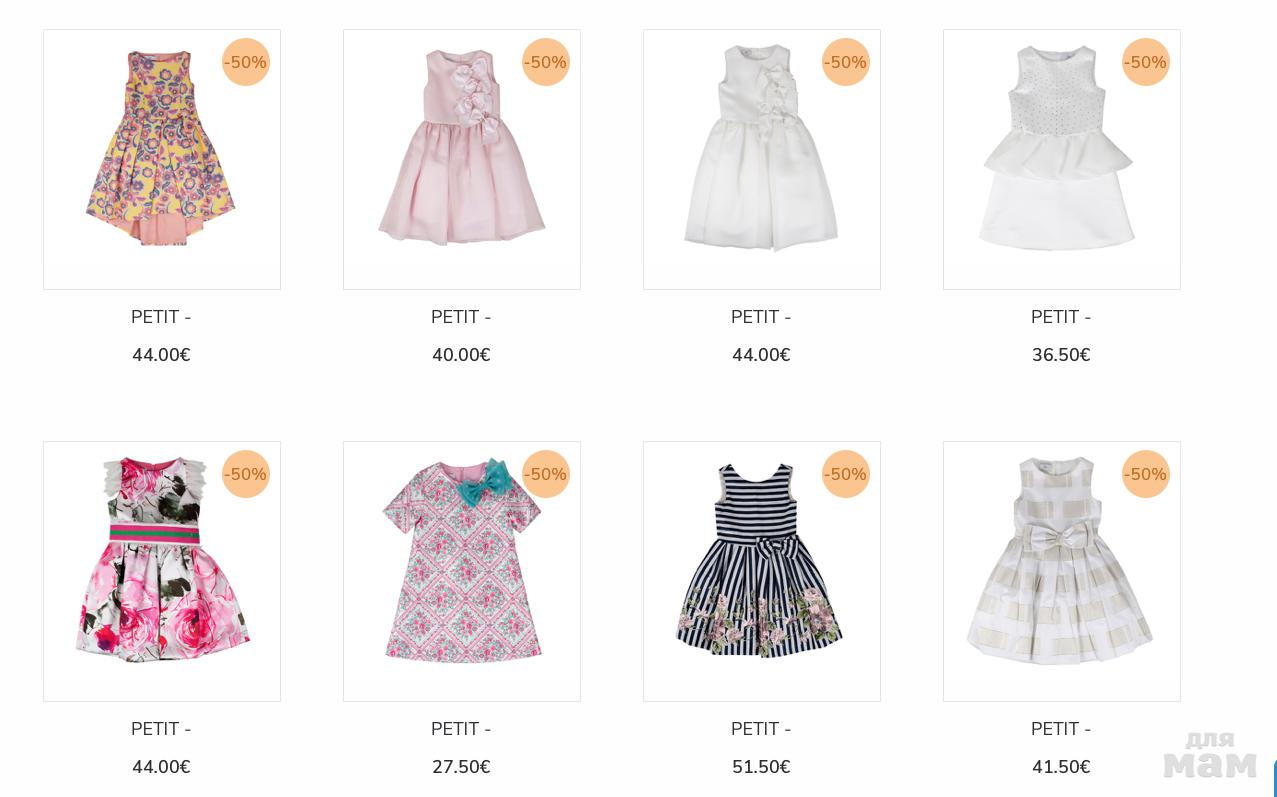Viewport: 1277px width, 797px height.
Task: Open PETIT link under the striped dress
Action: (x=761, y=729)
